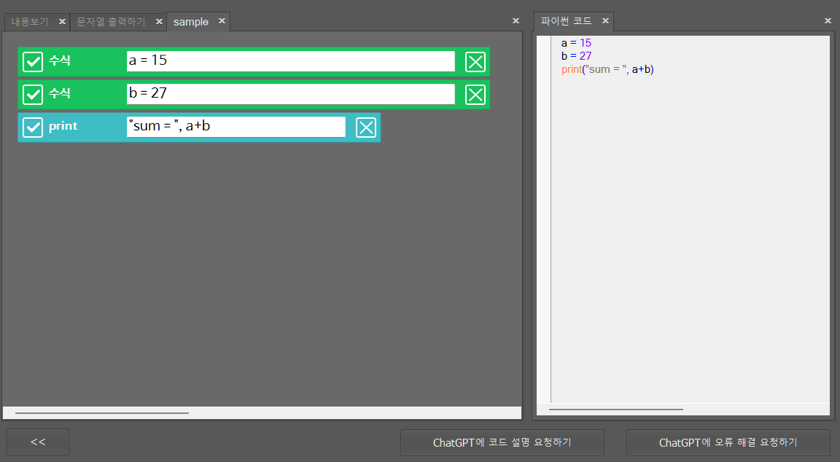The width and height of the screenshot is (840, 462).
Task: Close the sample tab
Action: point(222,21)
